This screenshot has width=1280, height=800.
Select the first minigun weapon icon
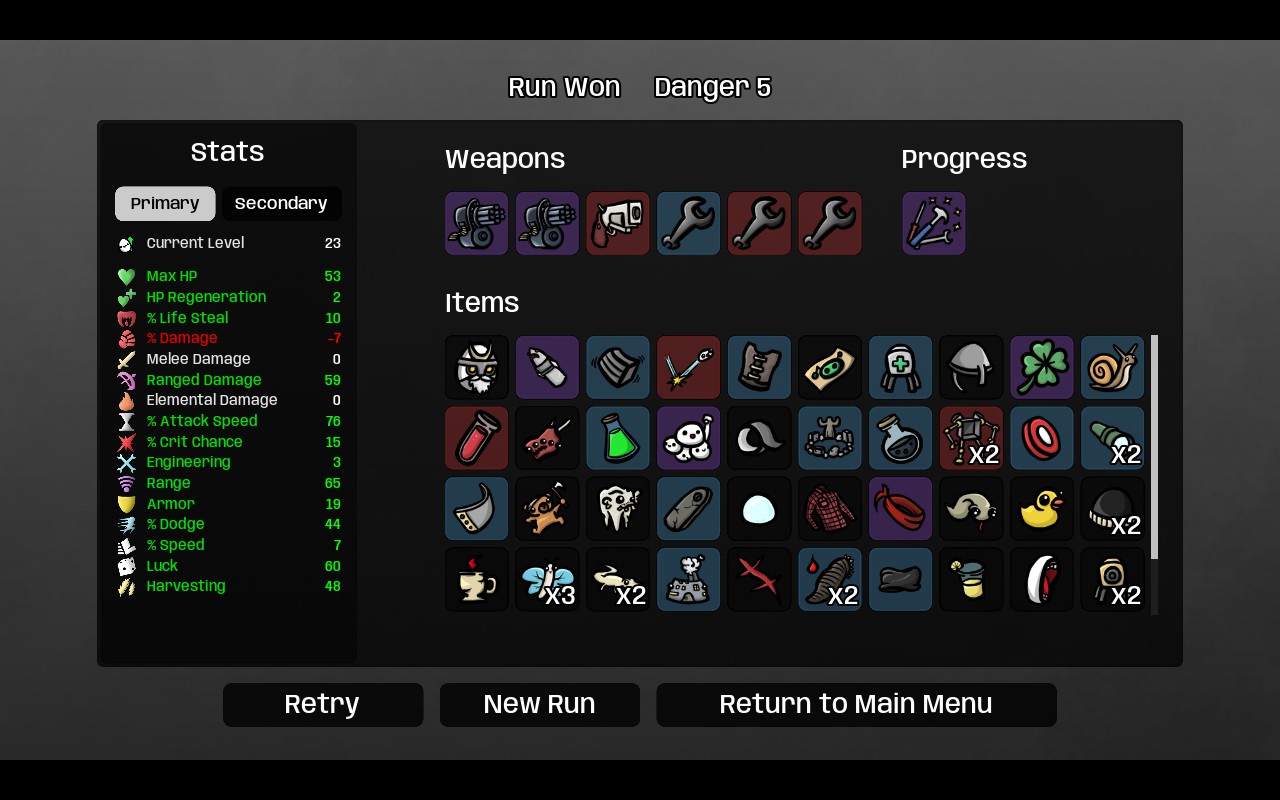point(477,224)
